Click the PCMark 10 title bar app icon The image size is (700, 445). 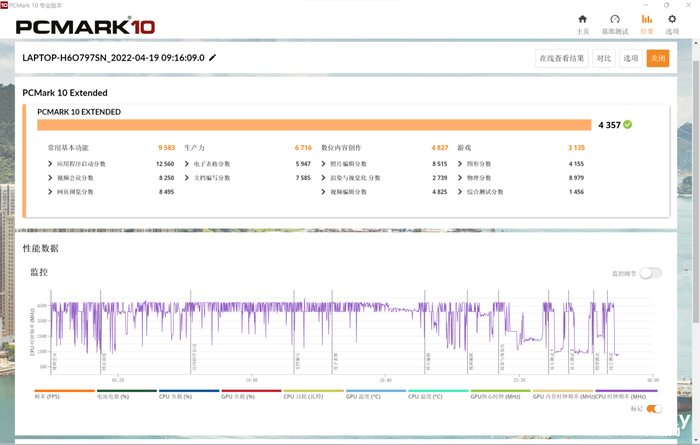click(x=5, y=4)
